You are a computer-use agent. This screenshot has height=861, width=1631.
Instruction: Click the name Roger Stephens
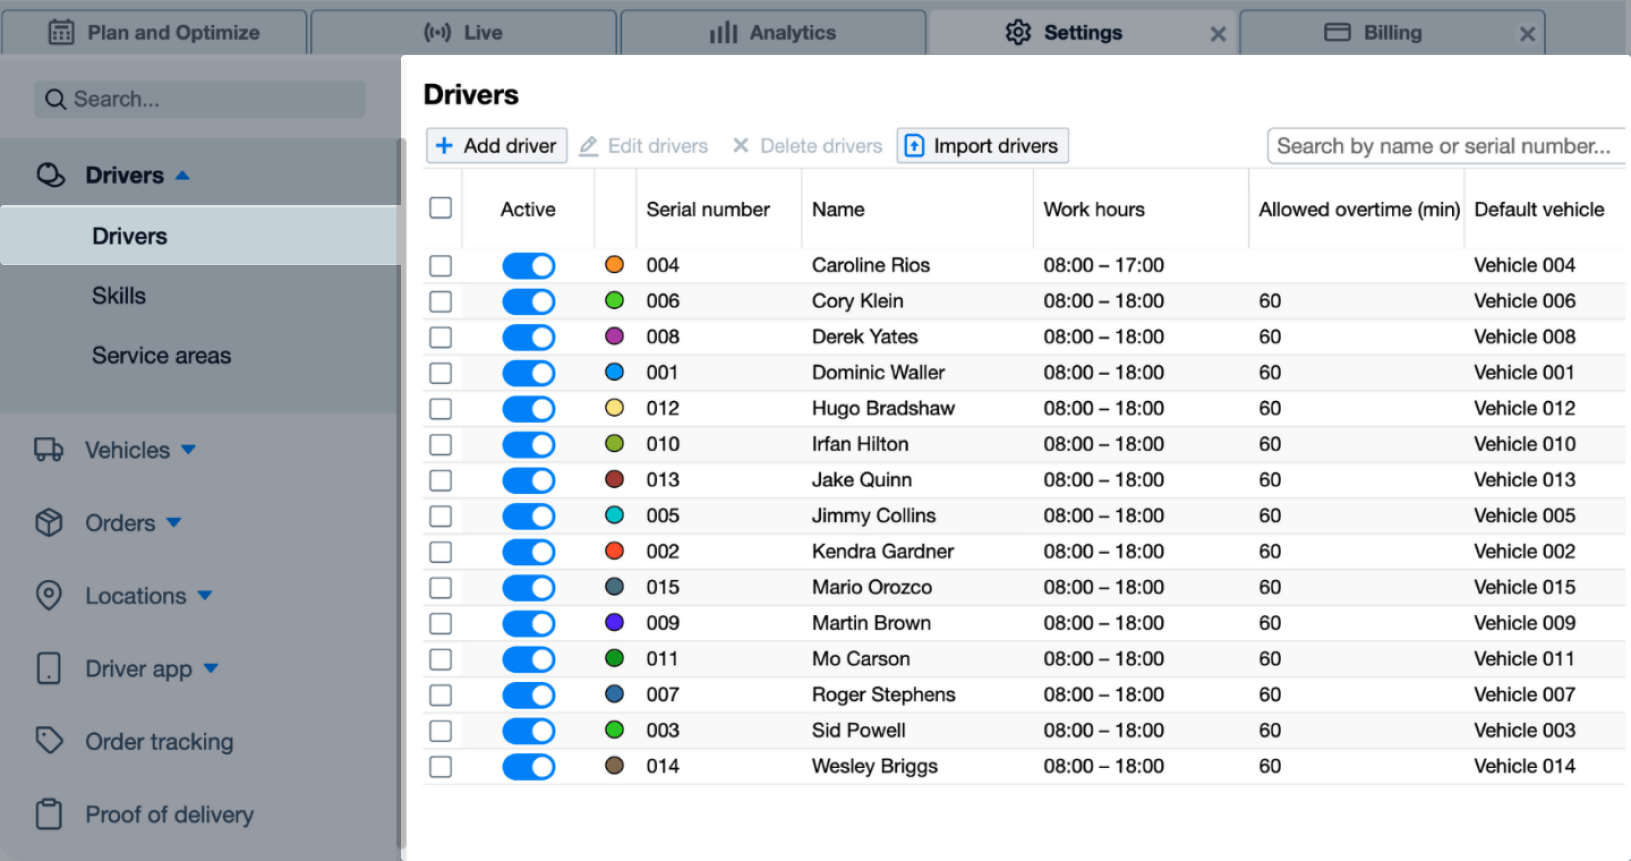[x=884, y=695]
